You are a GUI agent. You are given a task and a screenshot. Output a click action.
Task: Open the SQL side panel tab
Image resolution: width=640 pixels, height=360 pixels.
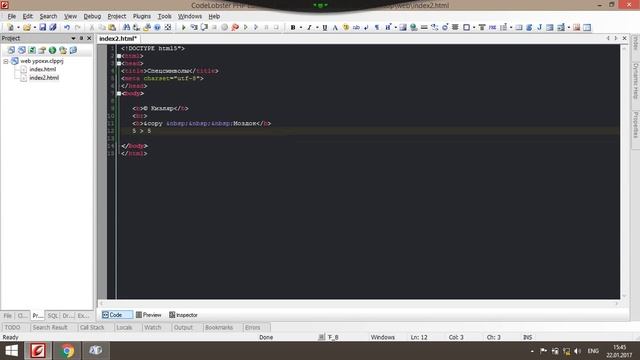click(53, 316)
